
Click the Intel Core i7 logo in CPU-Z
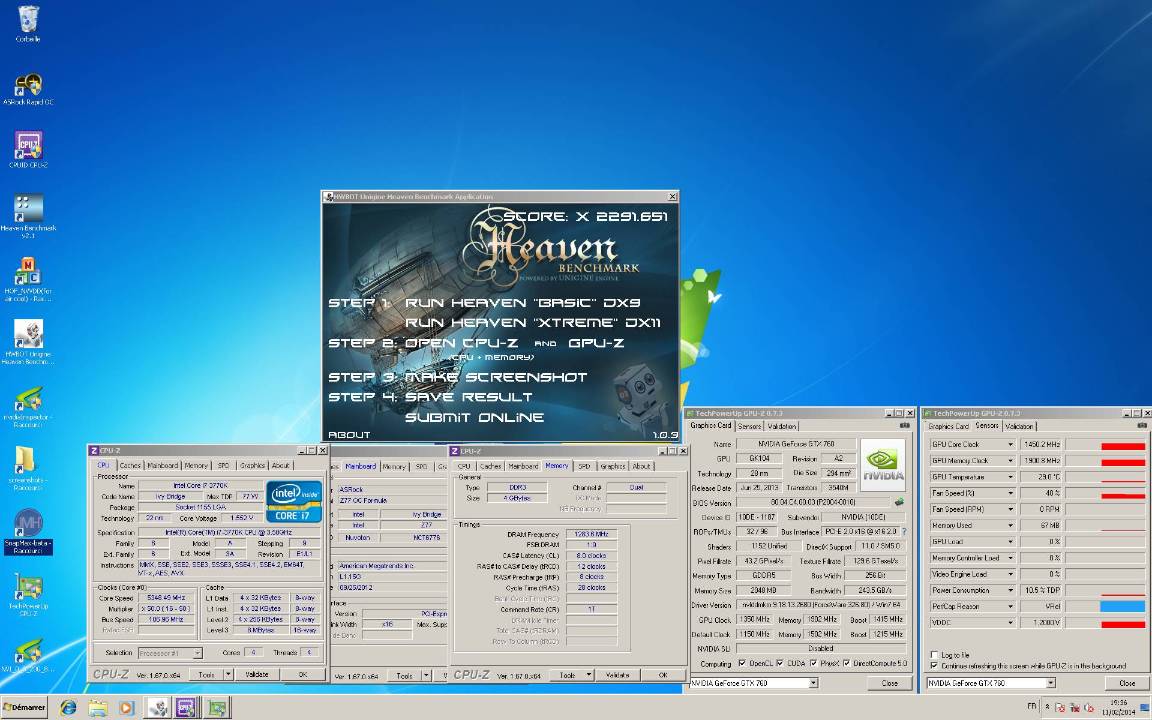294,501
